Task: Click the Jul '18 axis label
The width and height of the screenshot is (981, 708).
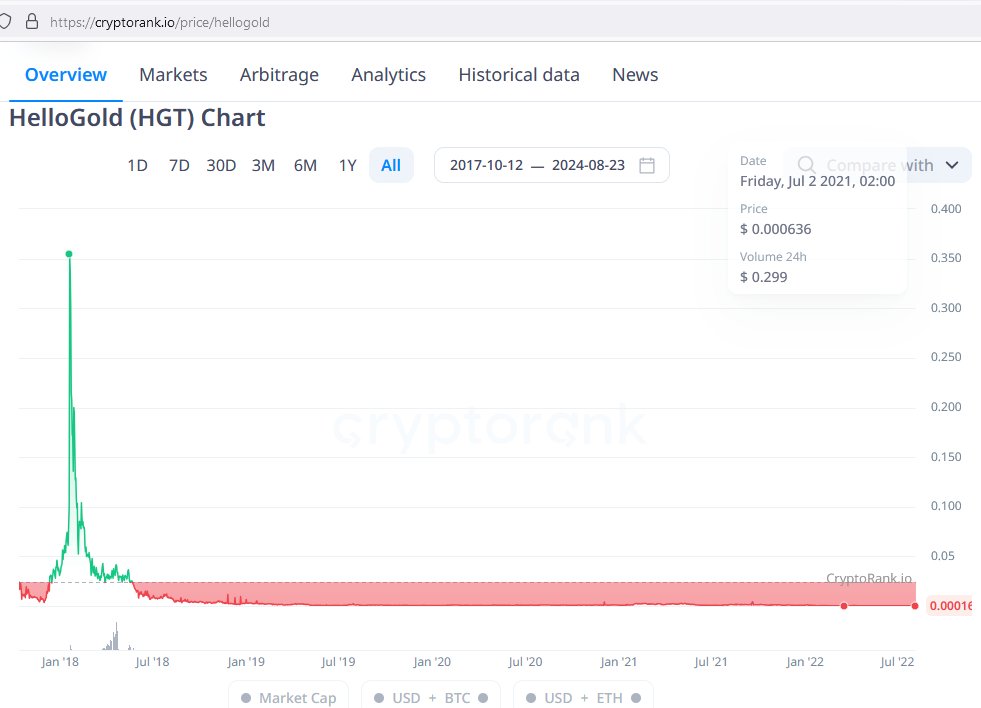Action: click(152, 662)
